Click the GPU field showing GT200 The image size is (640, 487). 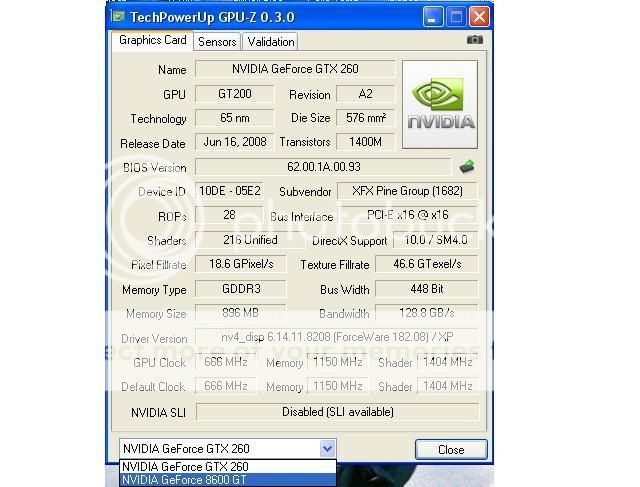pyautogui.click(x=235, y=94)
